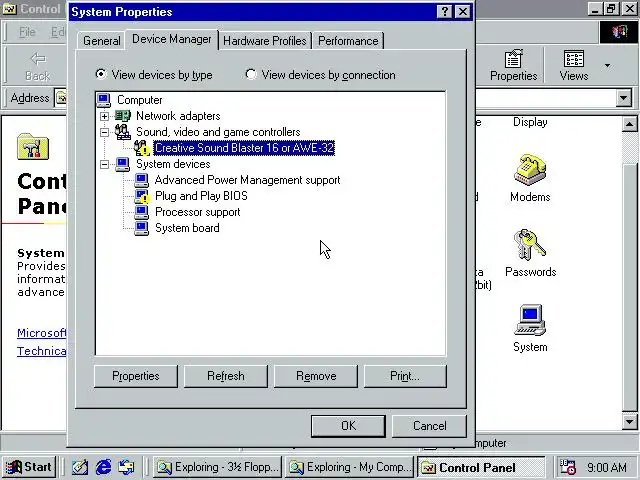The image size is (640, 480).
Task: Open the Passwords icon in Control Panel
Action: point(530,245)
